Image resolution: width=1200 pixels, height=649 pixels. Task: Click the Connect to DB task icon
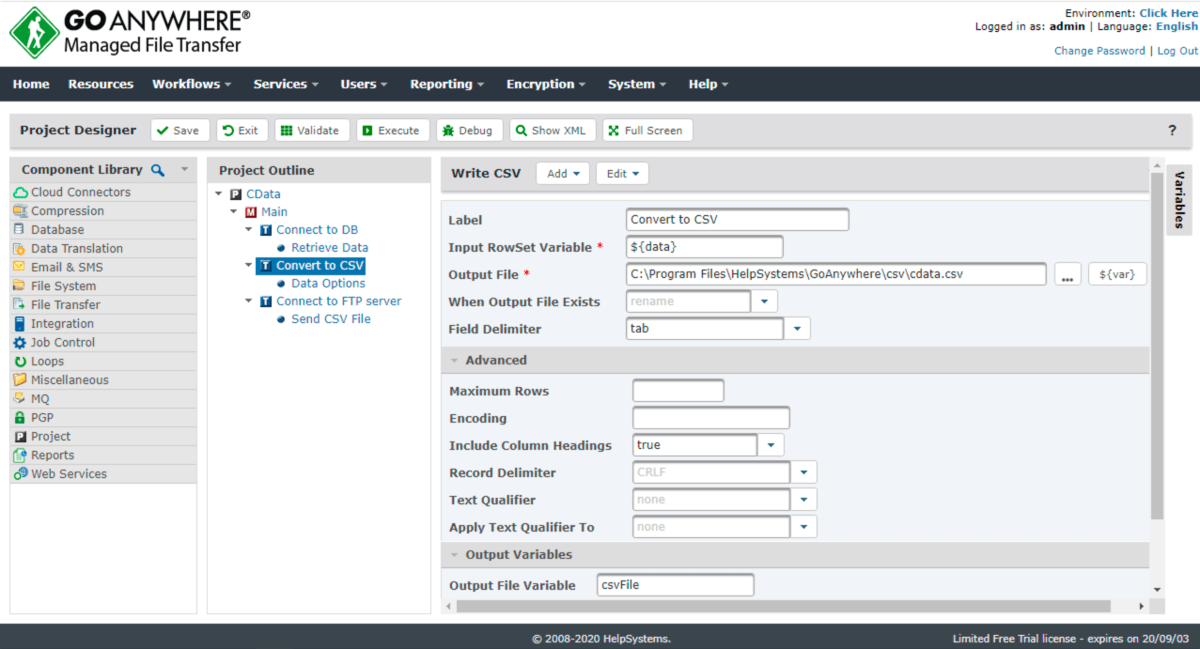[x=266, y=230]
